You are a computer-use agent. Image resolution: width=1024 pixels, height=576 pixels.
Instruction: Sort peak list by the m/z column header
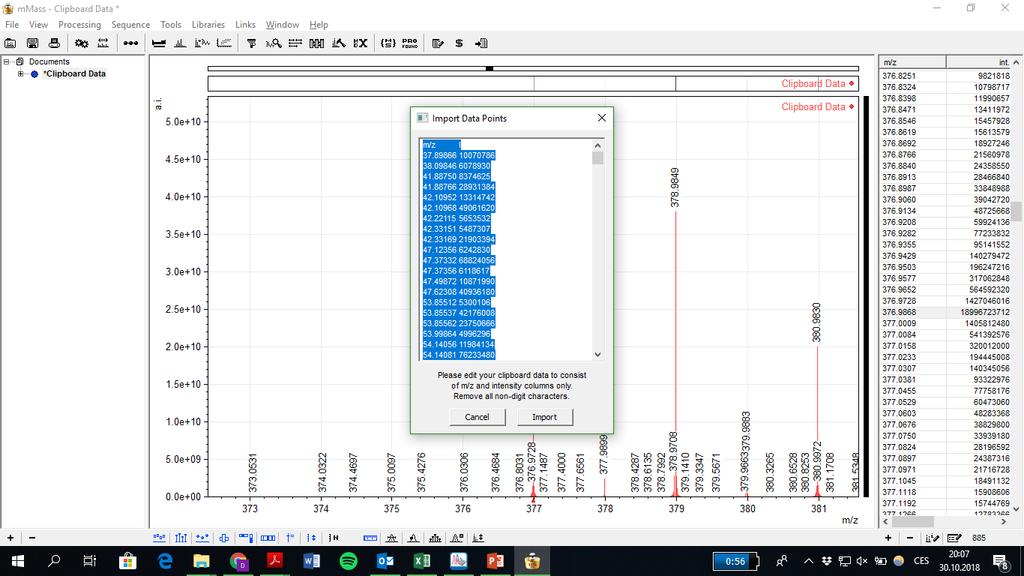[912, 62]
